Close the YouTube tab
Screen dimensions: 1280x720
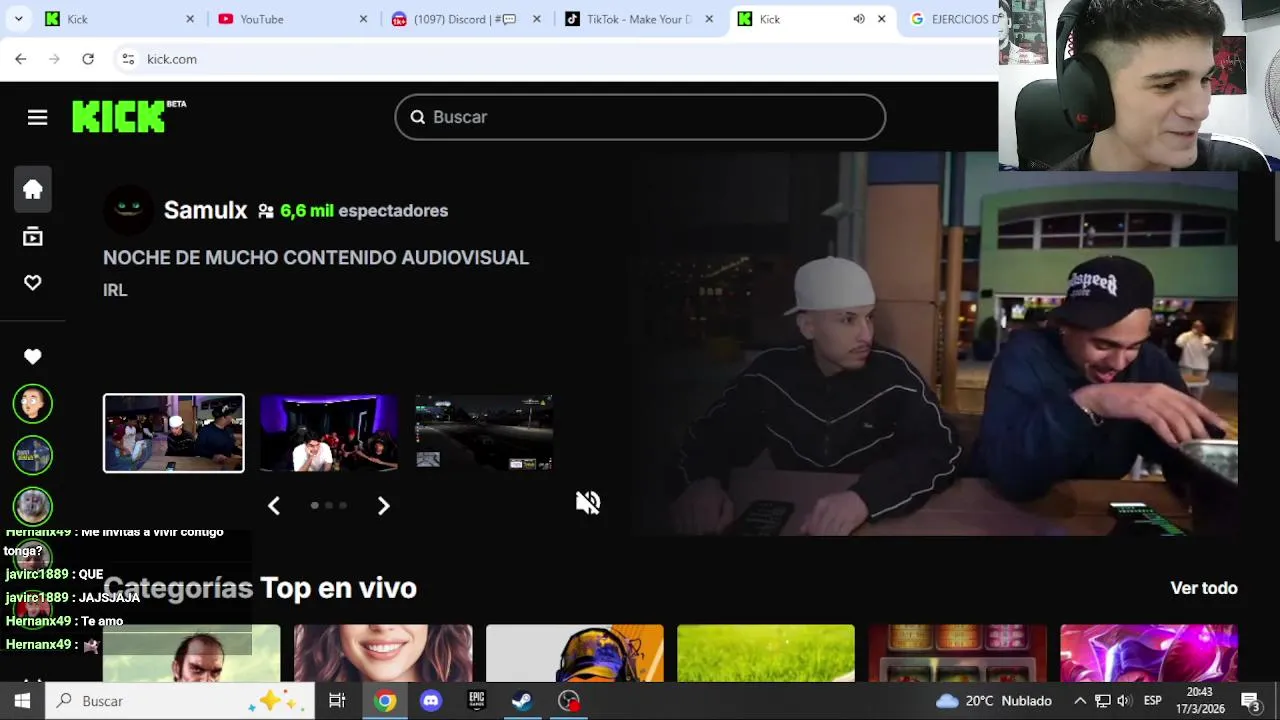[x=363, y=19]
